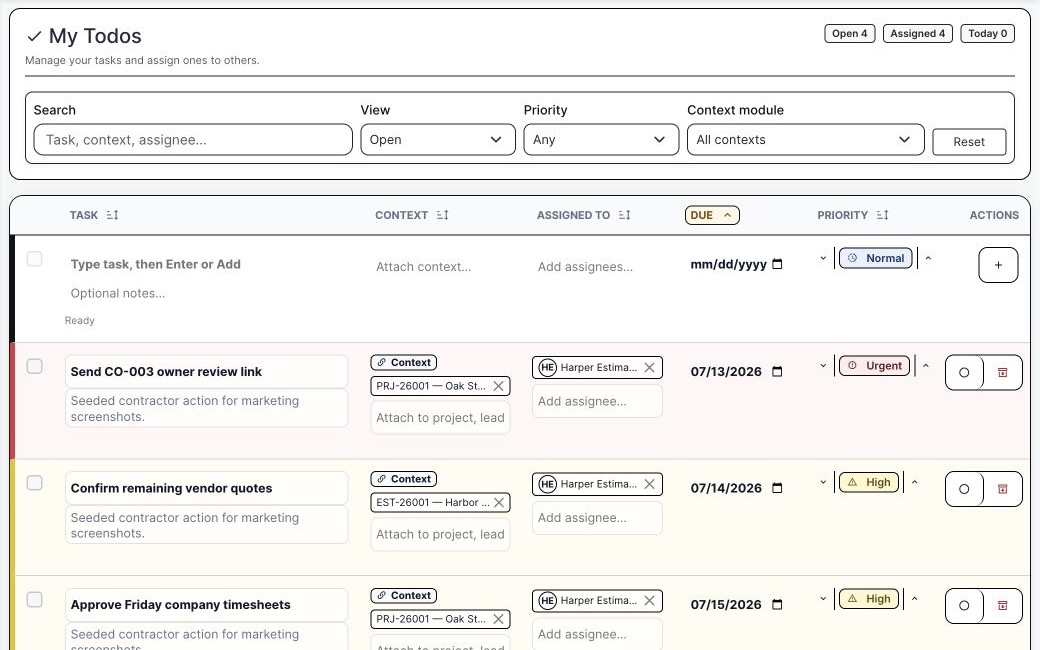This screenshot has height=650, width=1040.
Task: Remove Harper assignee from timesheets task
Action: point(649,600)
